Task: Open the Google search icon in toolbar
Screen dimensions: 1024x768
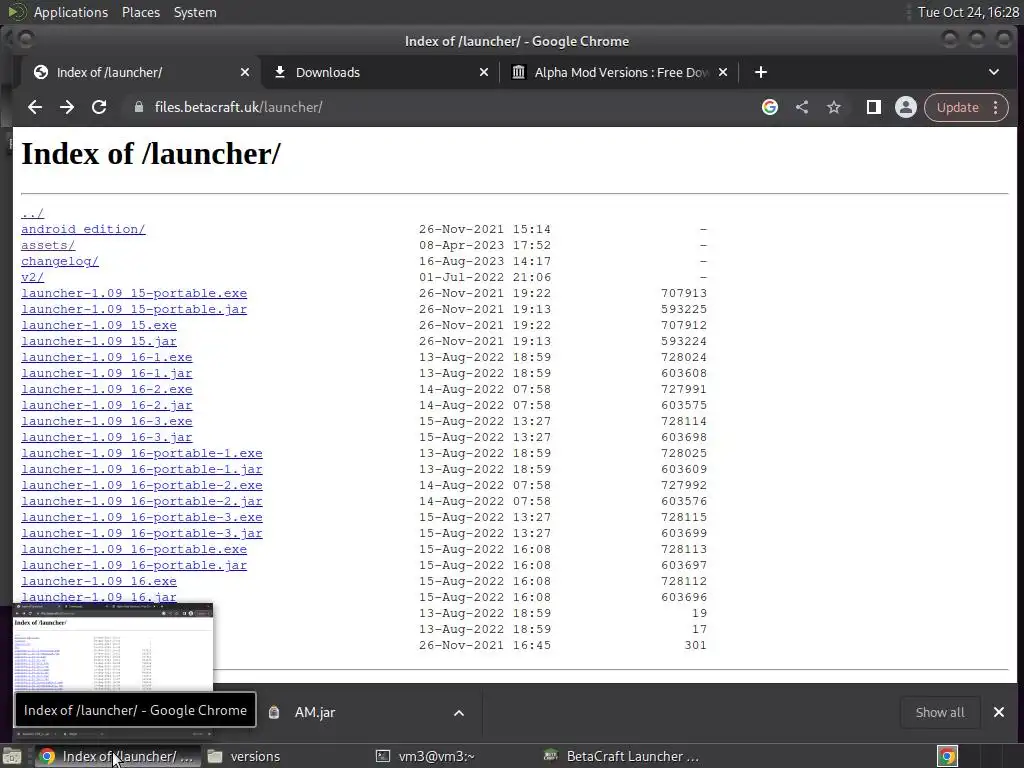Action: tap(770, 107)
